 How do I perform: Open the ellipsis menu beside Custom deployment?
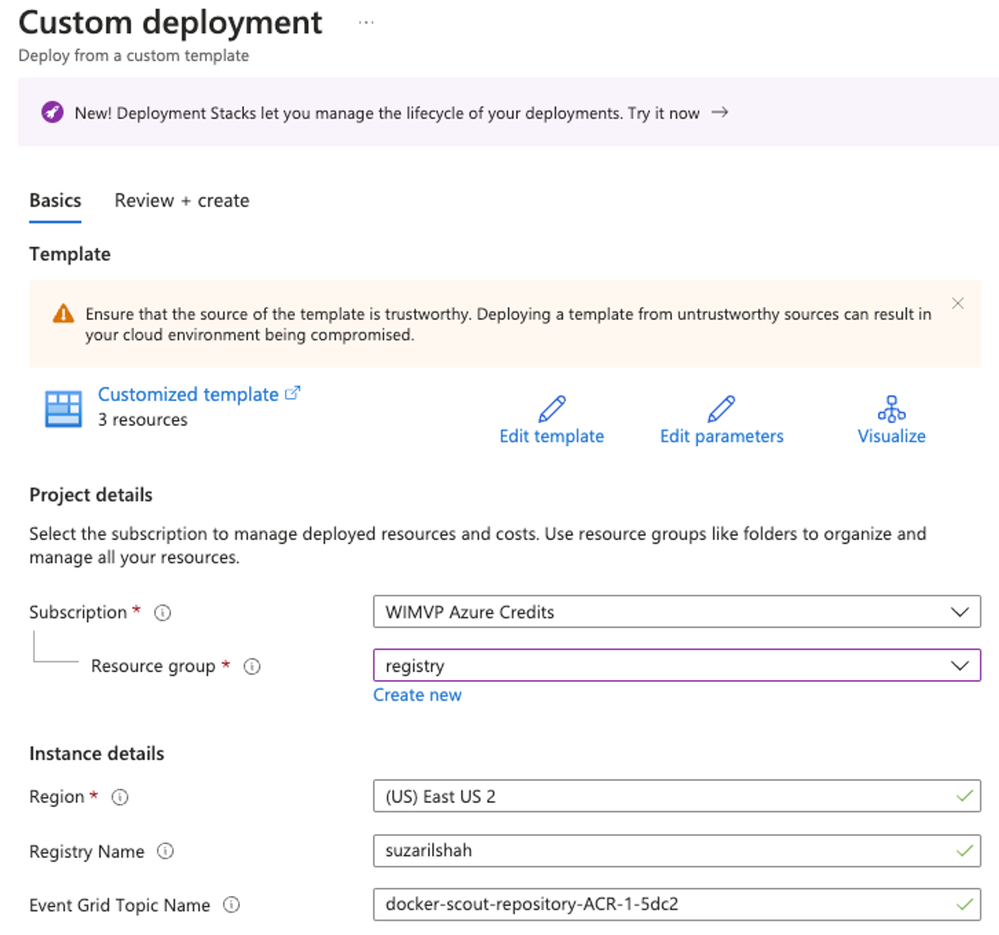click(366, 22)
